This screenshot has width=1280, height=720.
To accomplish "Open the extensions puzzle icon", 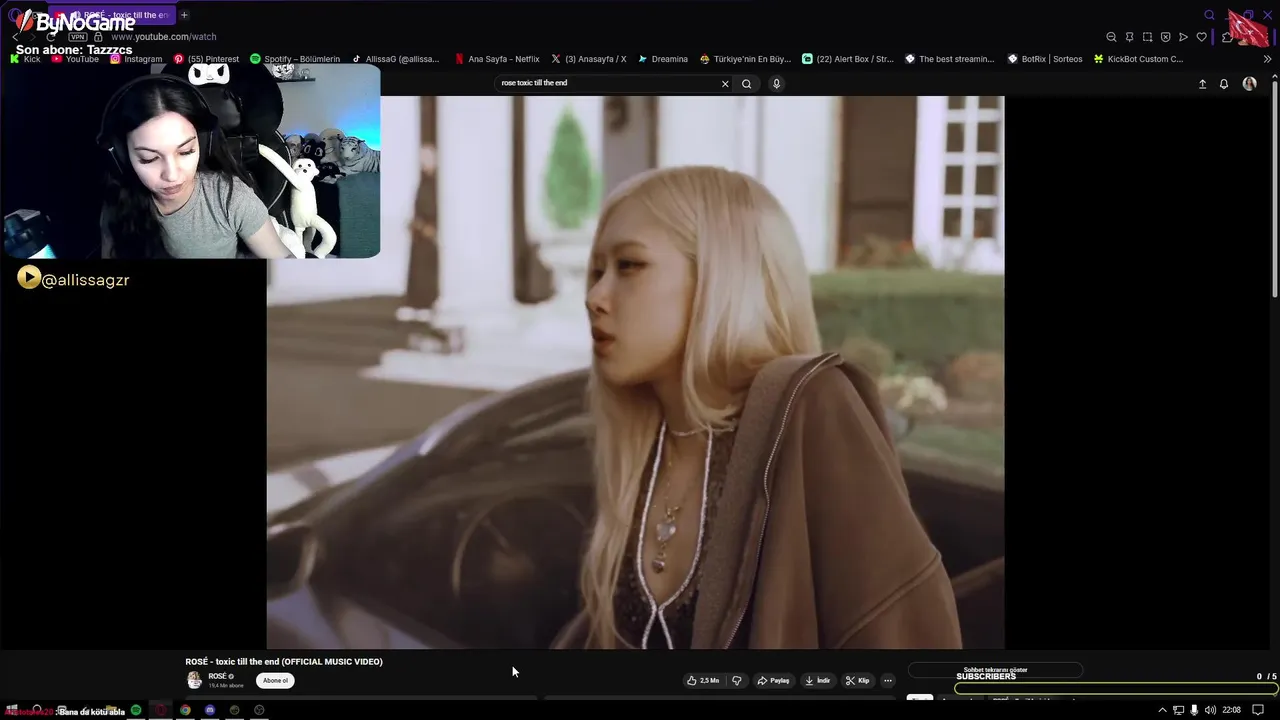I will pos(1227,37).
